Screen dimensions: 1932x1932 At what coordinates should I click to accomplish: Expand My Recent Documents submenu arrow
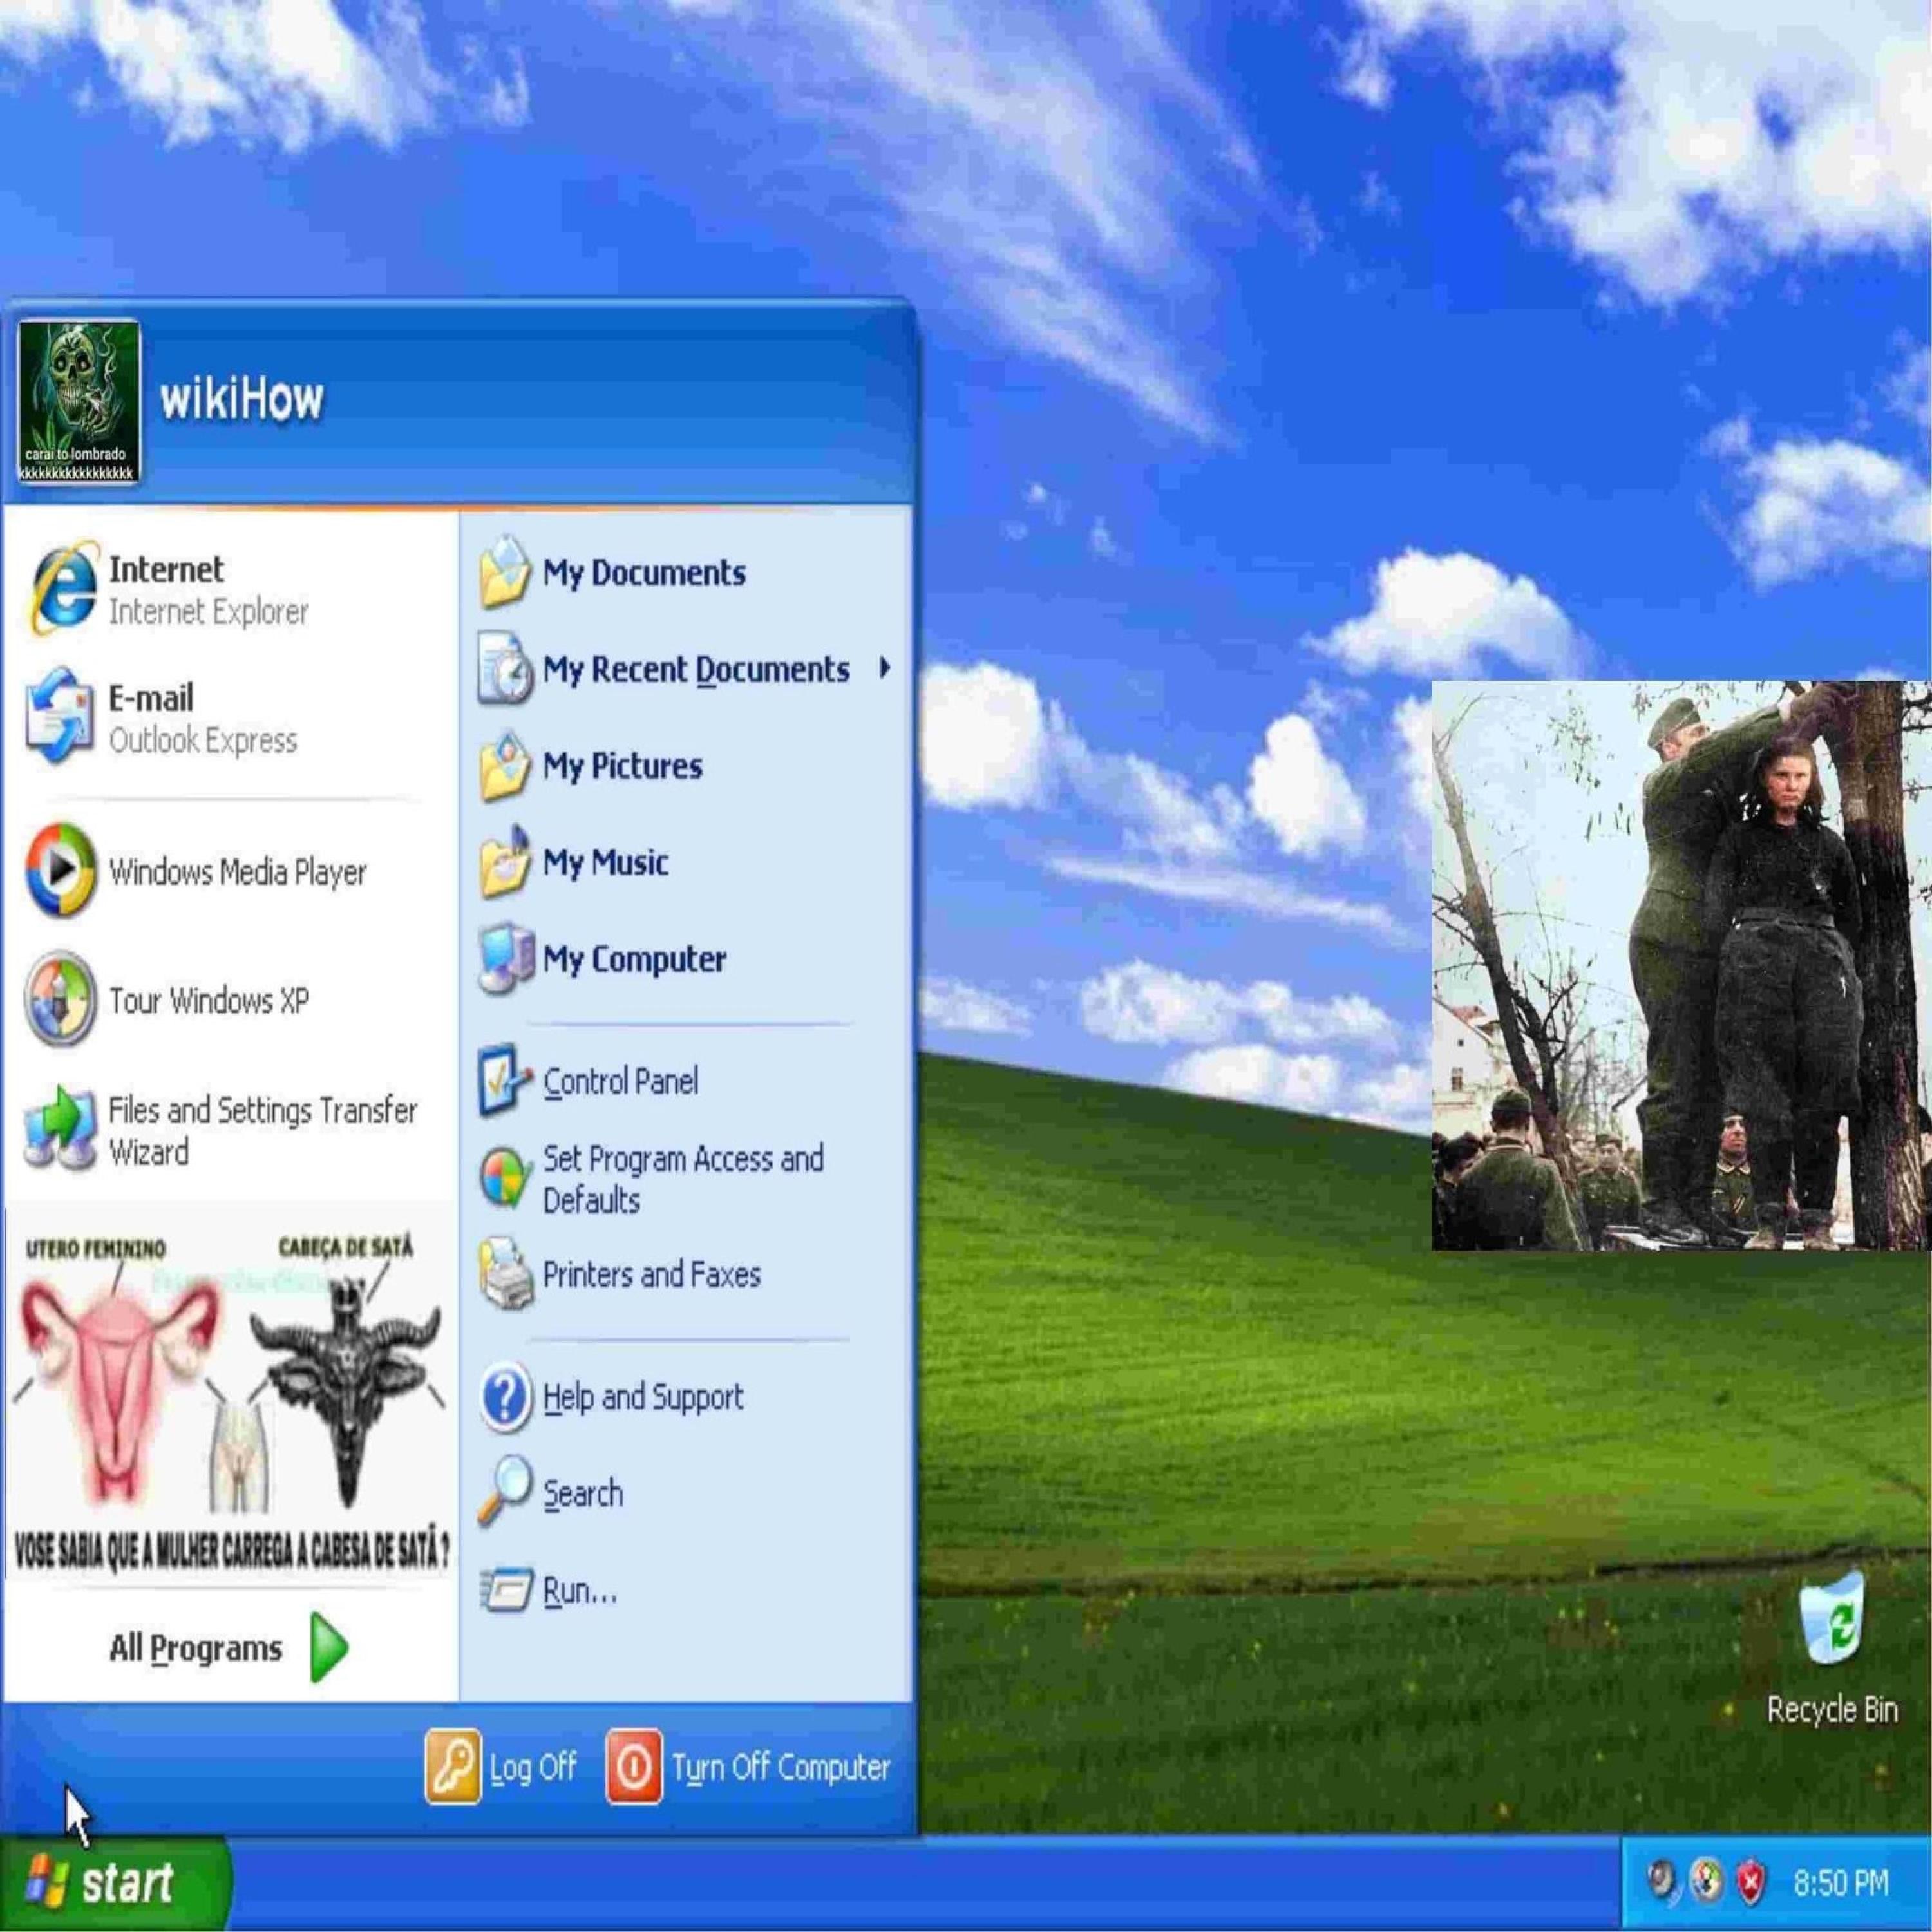884,668
